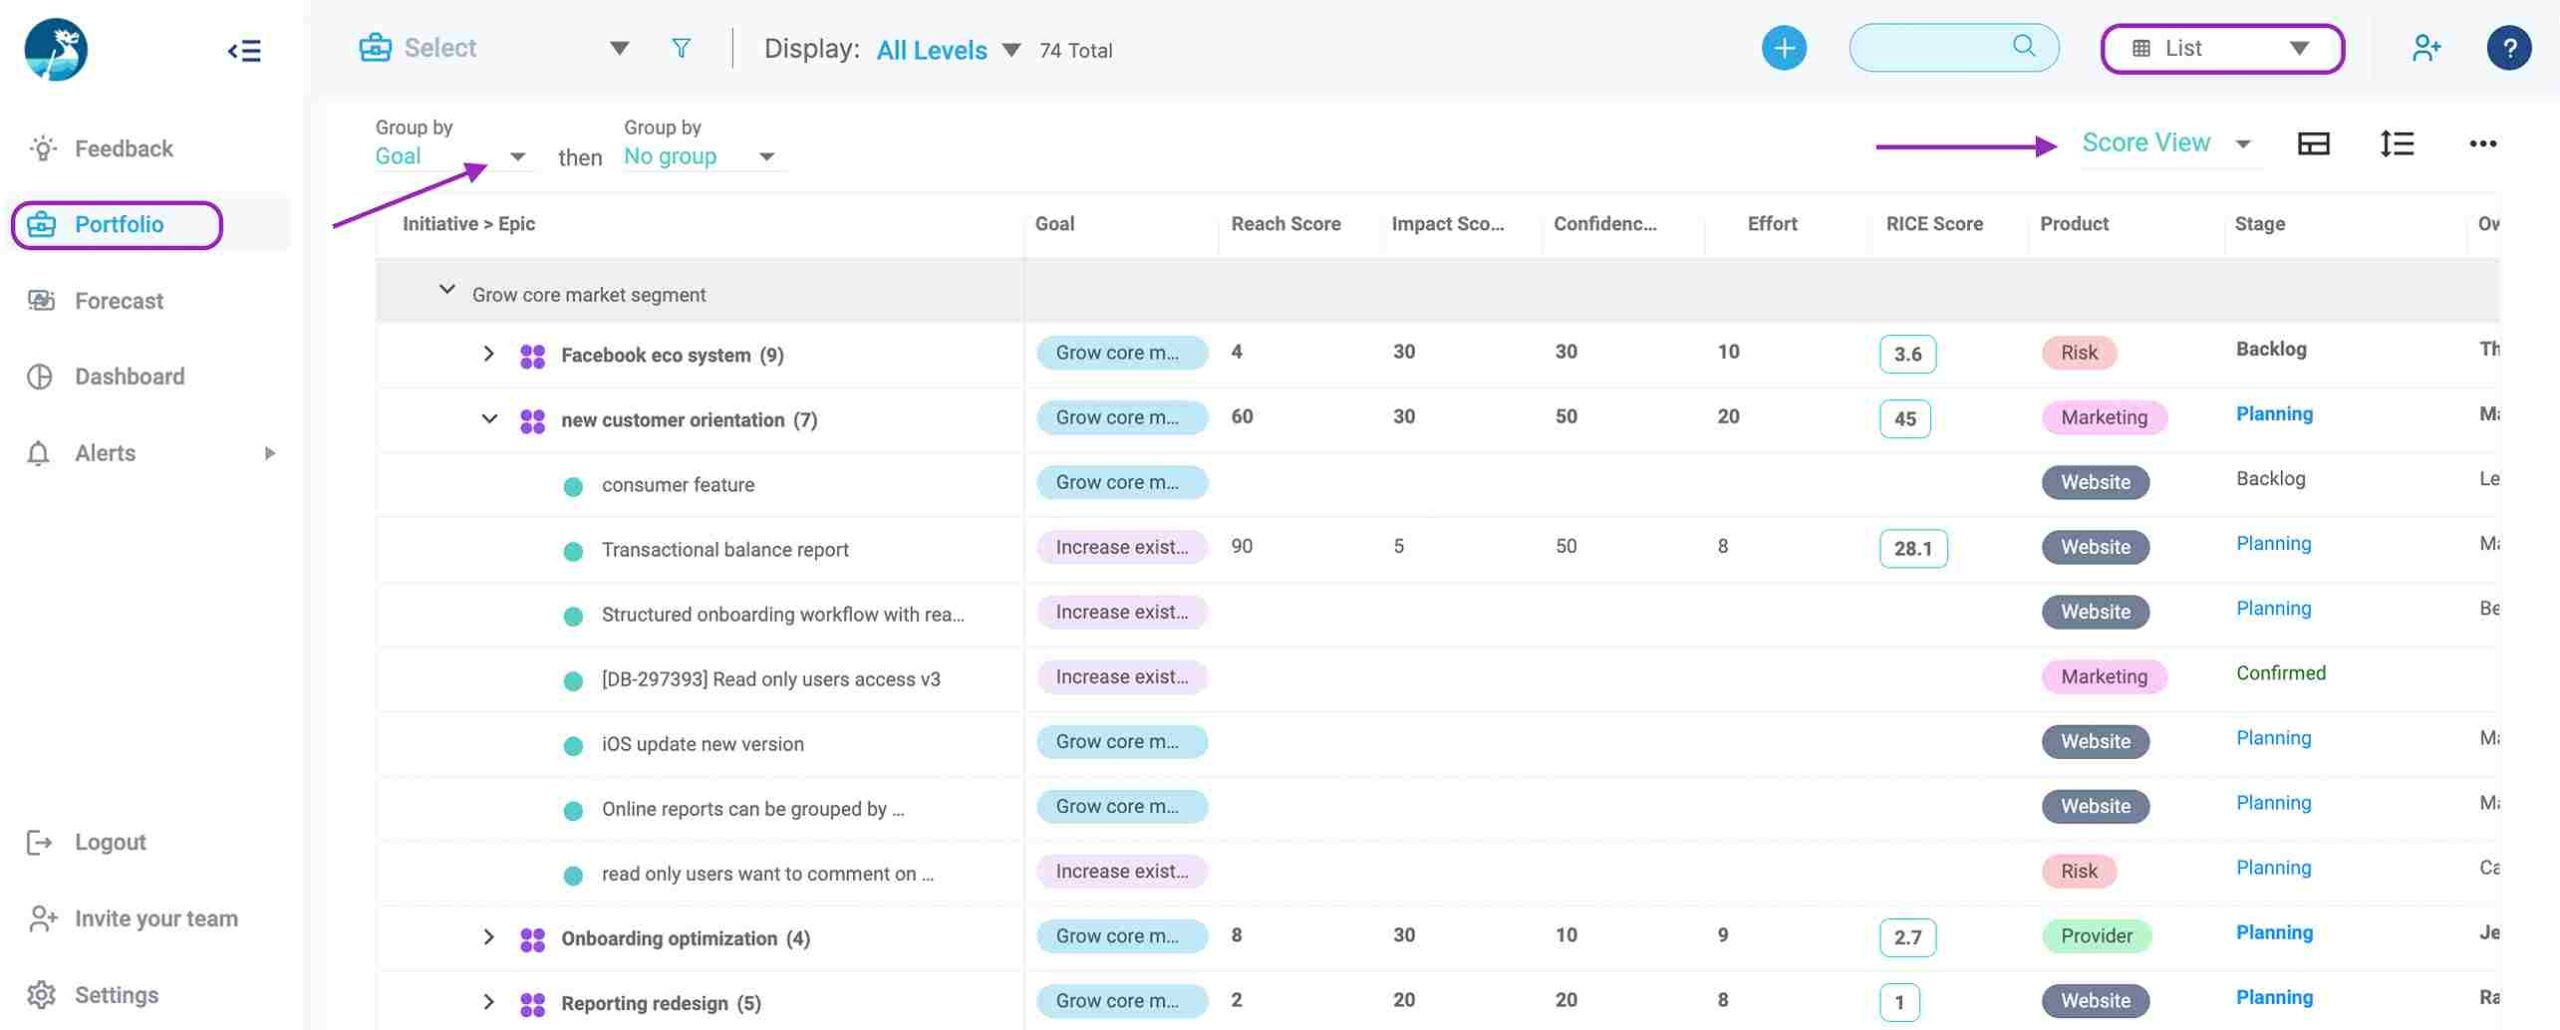Click the RICE score 3.6 badge

1907,354
